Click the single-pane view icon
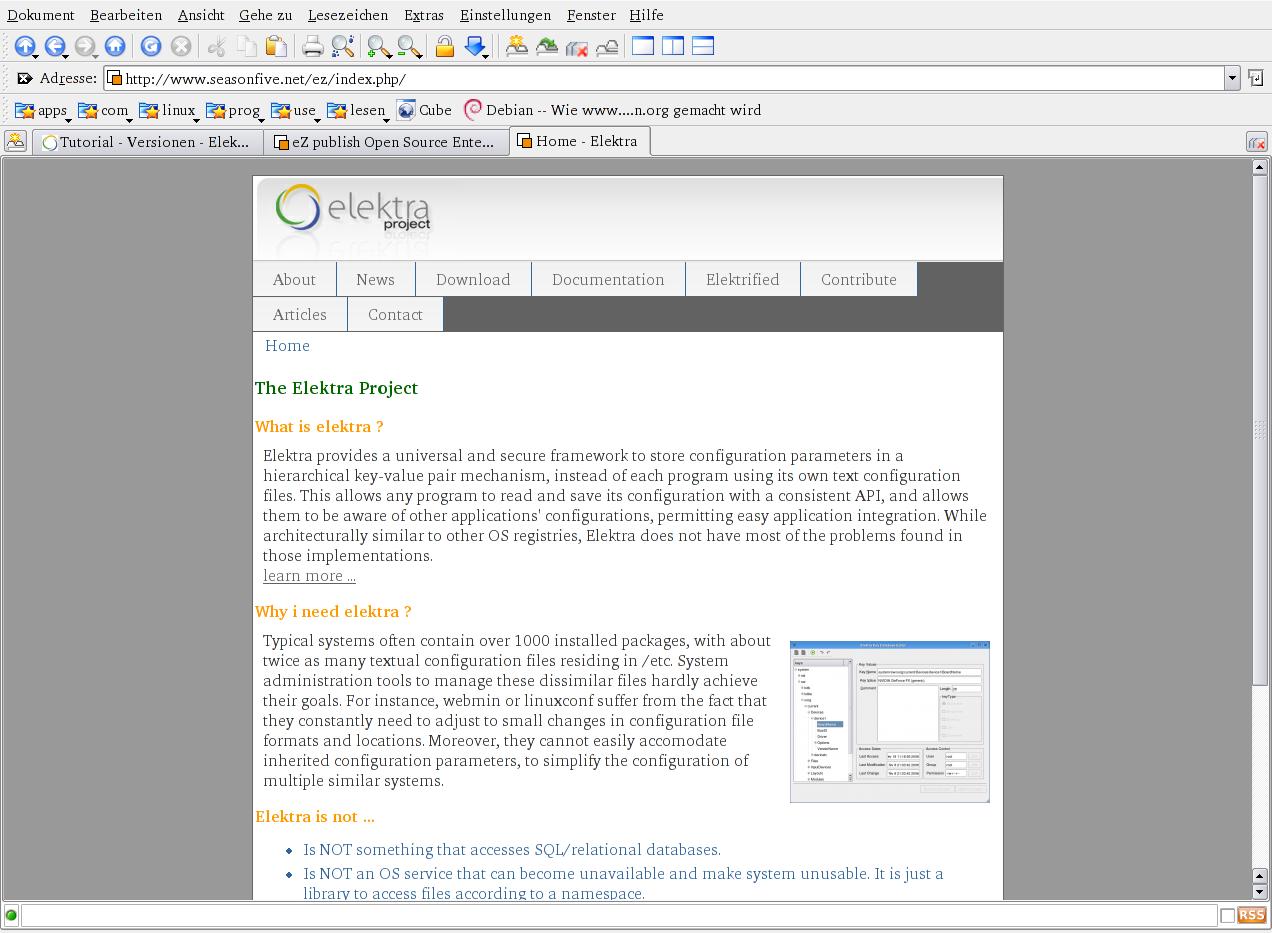Screen dimensions: 1272x933 (x=643, y=45)
